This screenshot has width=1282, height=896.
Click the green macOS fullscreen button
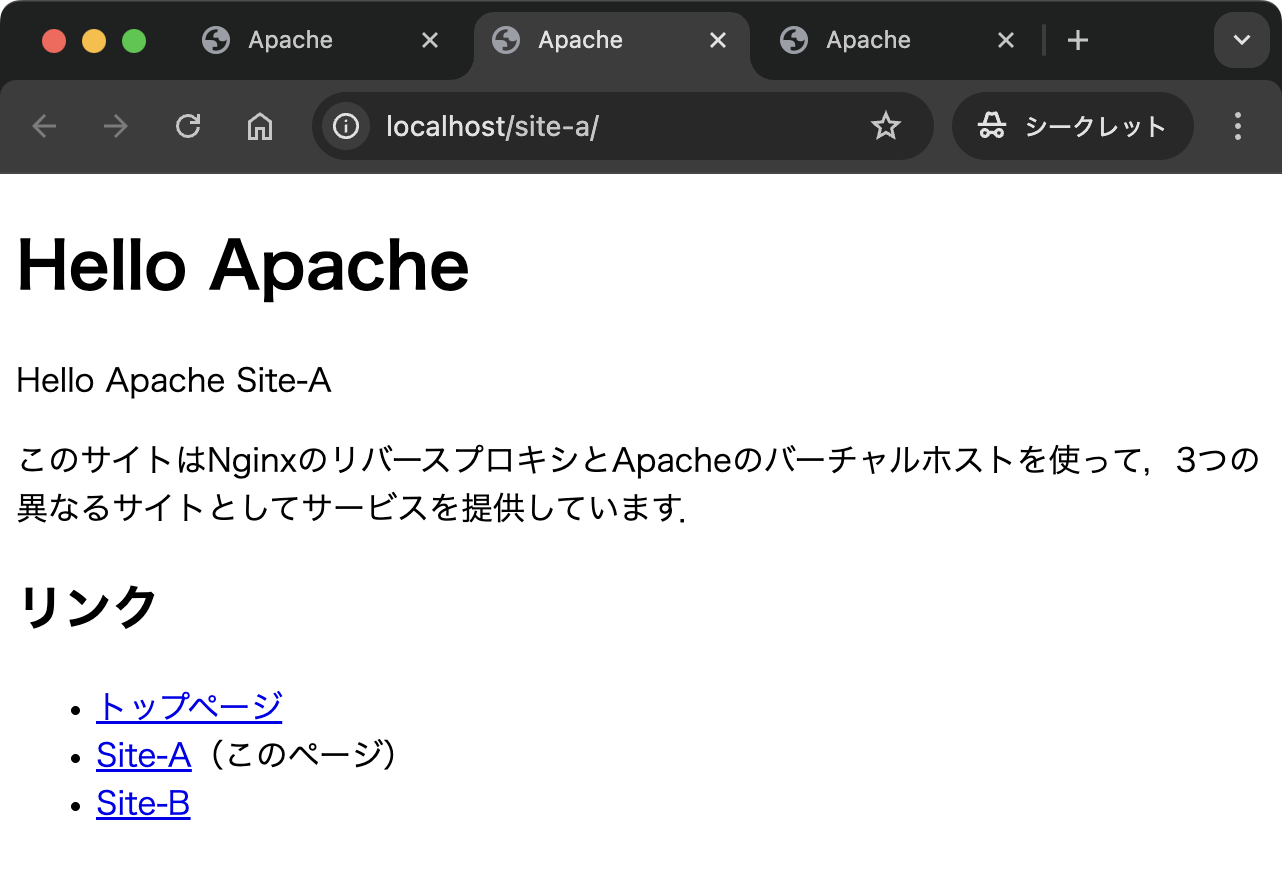pyautogui.click(x=134, y=41)
